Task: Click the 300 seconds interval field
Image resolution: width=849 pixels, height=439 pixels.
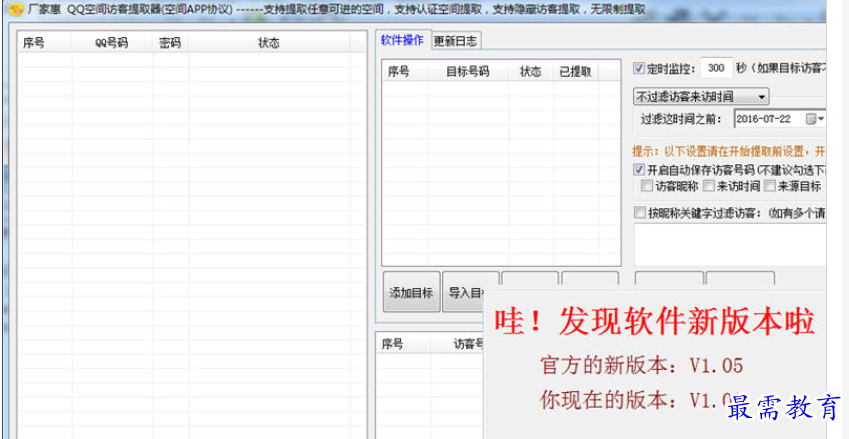Action: pyautogui.click(x=716, y=69)
